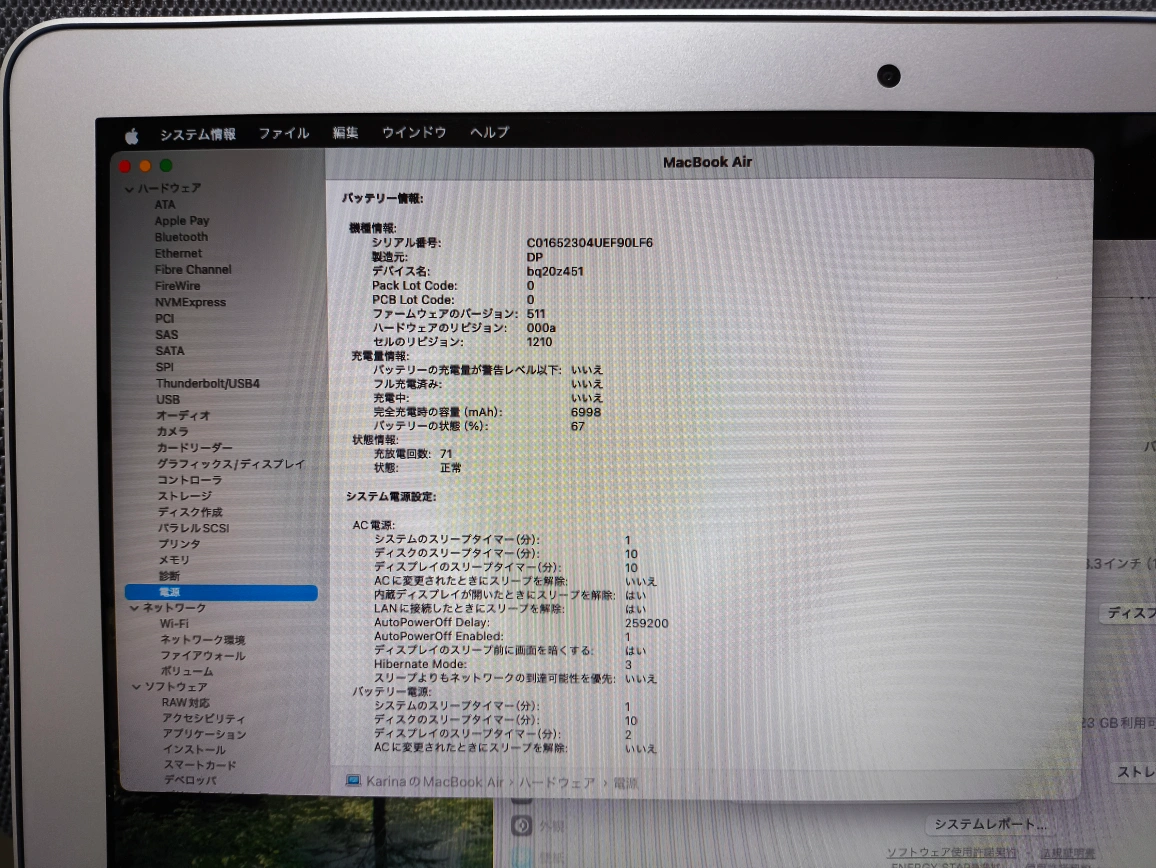
Task: Select PCI in the sidebar
Action: point(164,319)
